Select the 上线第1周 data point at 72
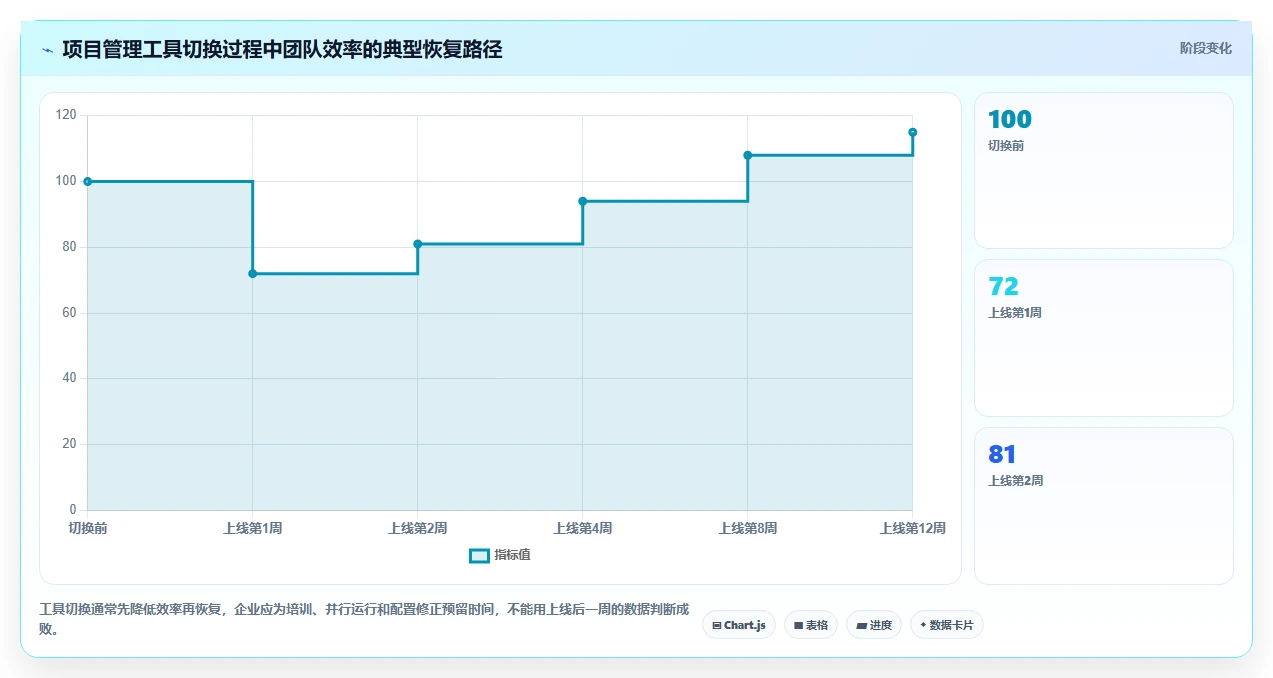This screenshot has width=1273, height=678. tap(252, 273)
